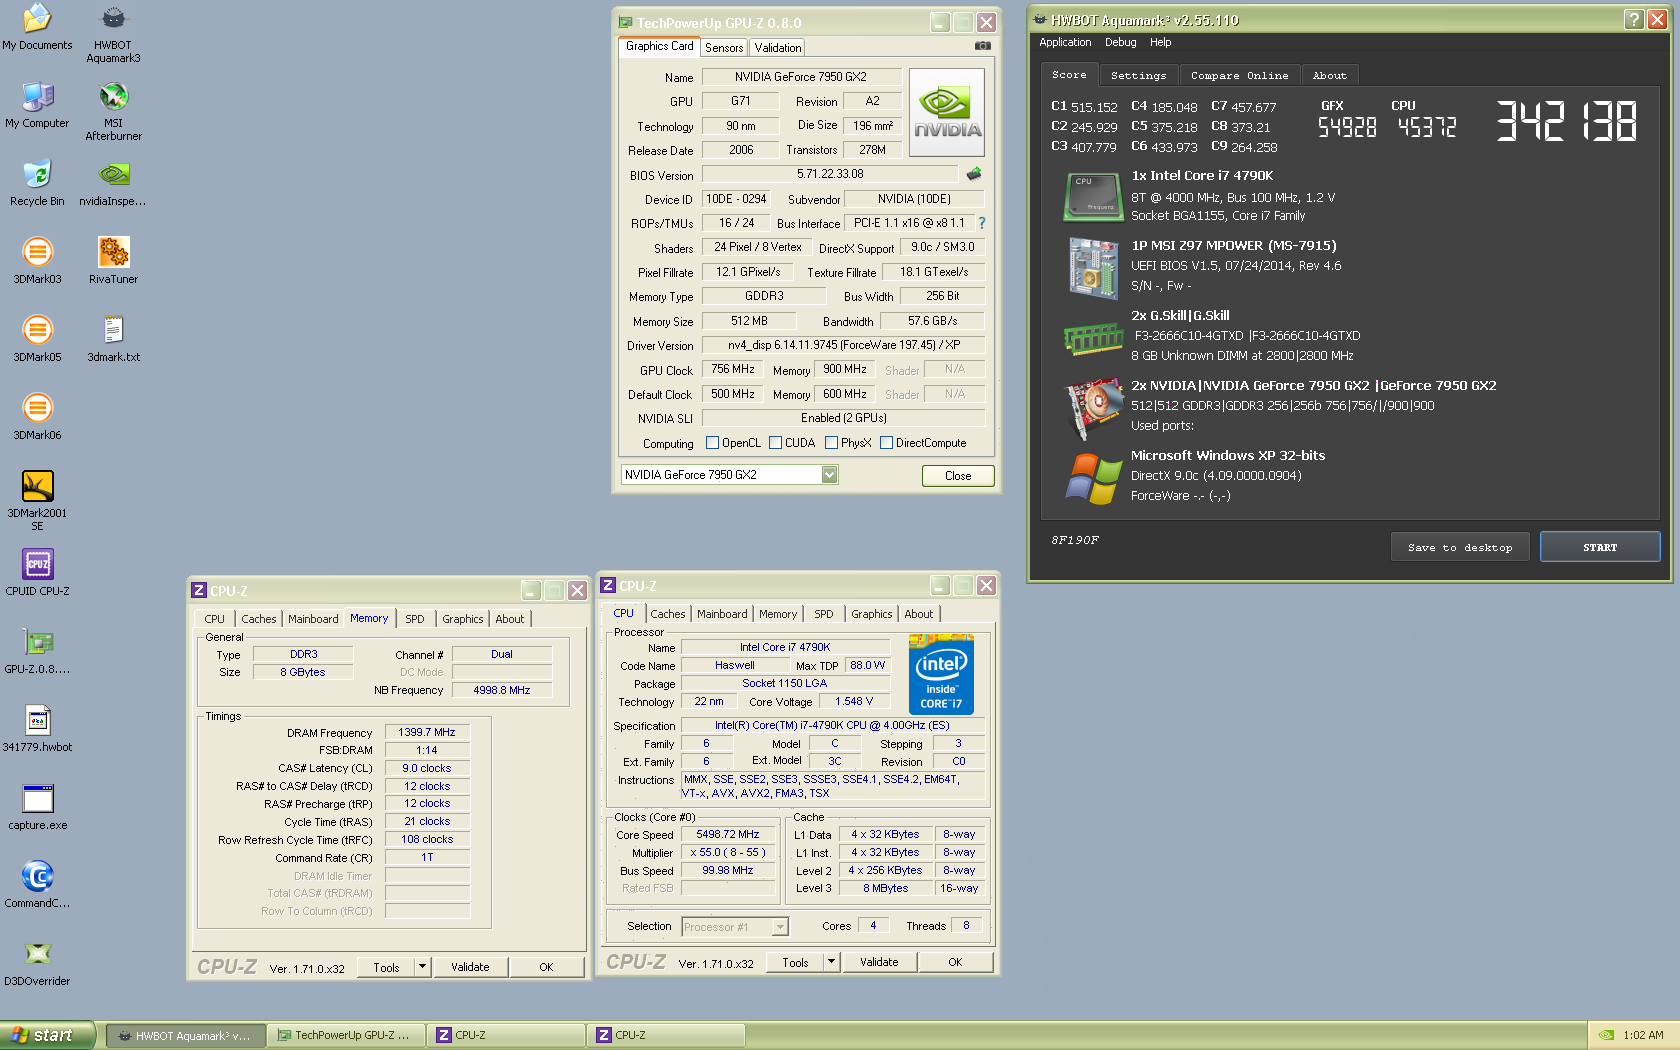The height and width of the screenshot is (1050, 1680).
Task: Launch RivaTuner desktop shortcut
Action: pyautogui.click(x=113, y=261)
